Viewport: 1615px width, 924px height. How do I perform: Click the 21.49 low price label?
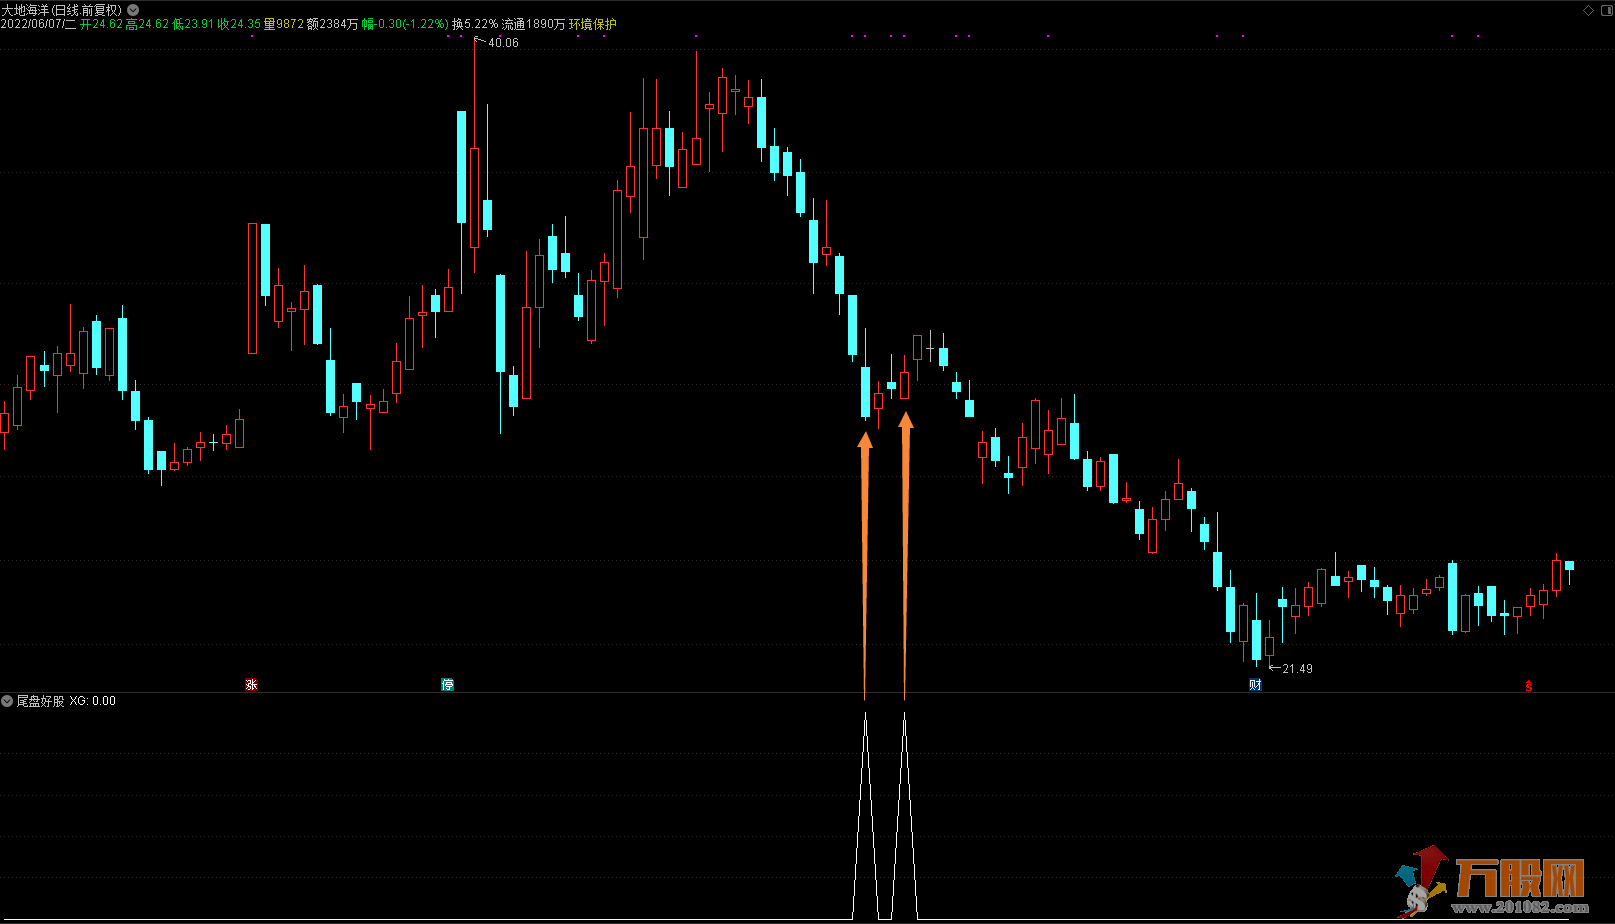click(x=1297, y=669)
